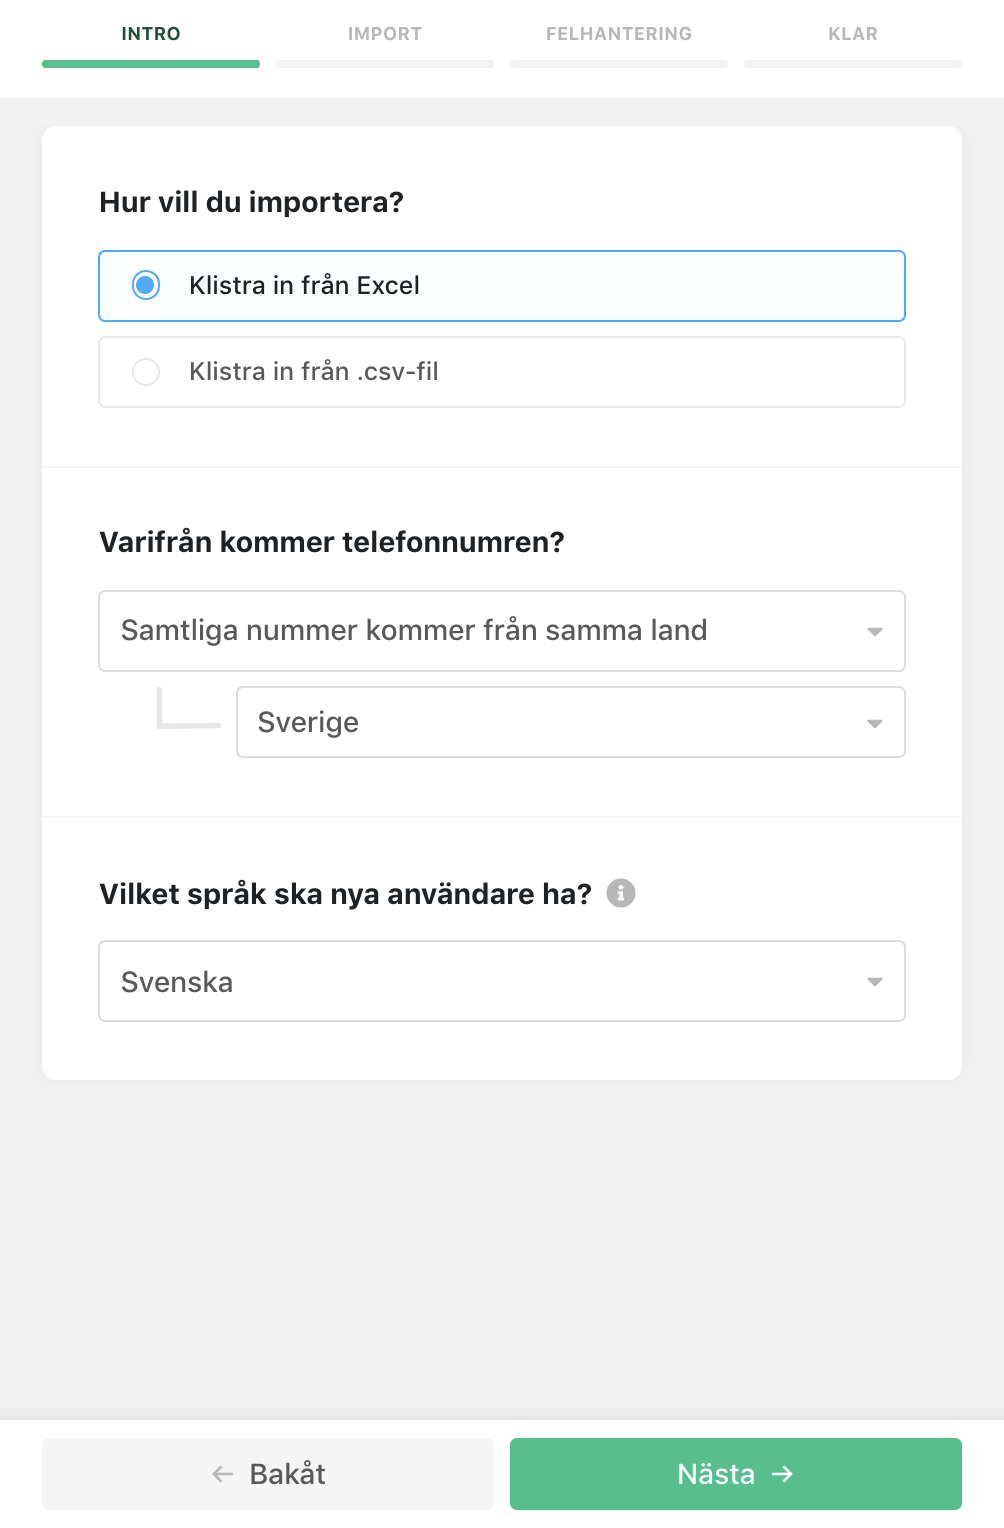This screenshot has height=1528, width=1004.
Task: Click caret arrow of phone number origin dropdown
Action: point(875,632)
